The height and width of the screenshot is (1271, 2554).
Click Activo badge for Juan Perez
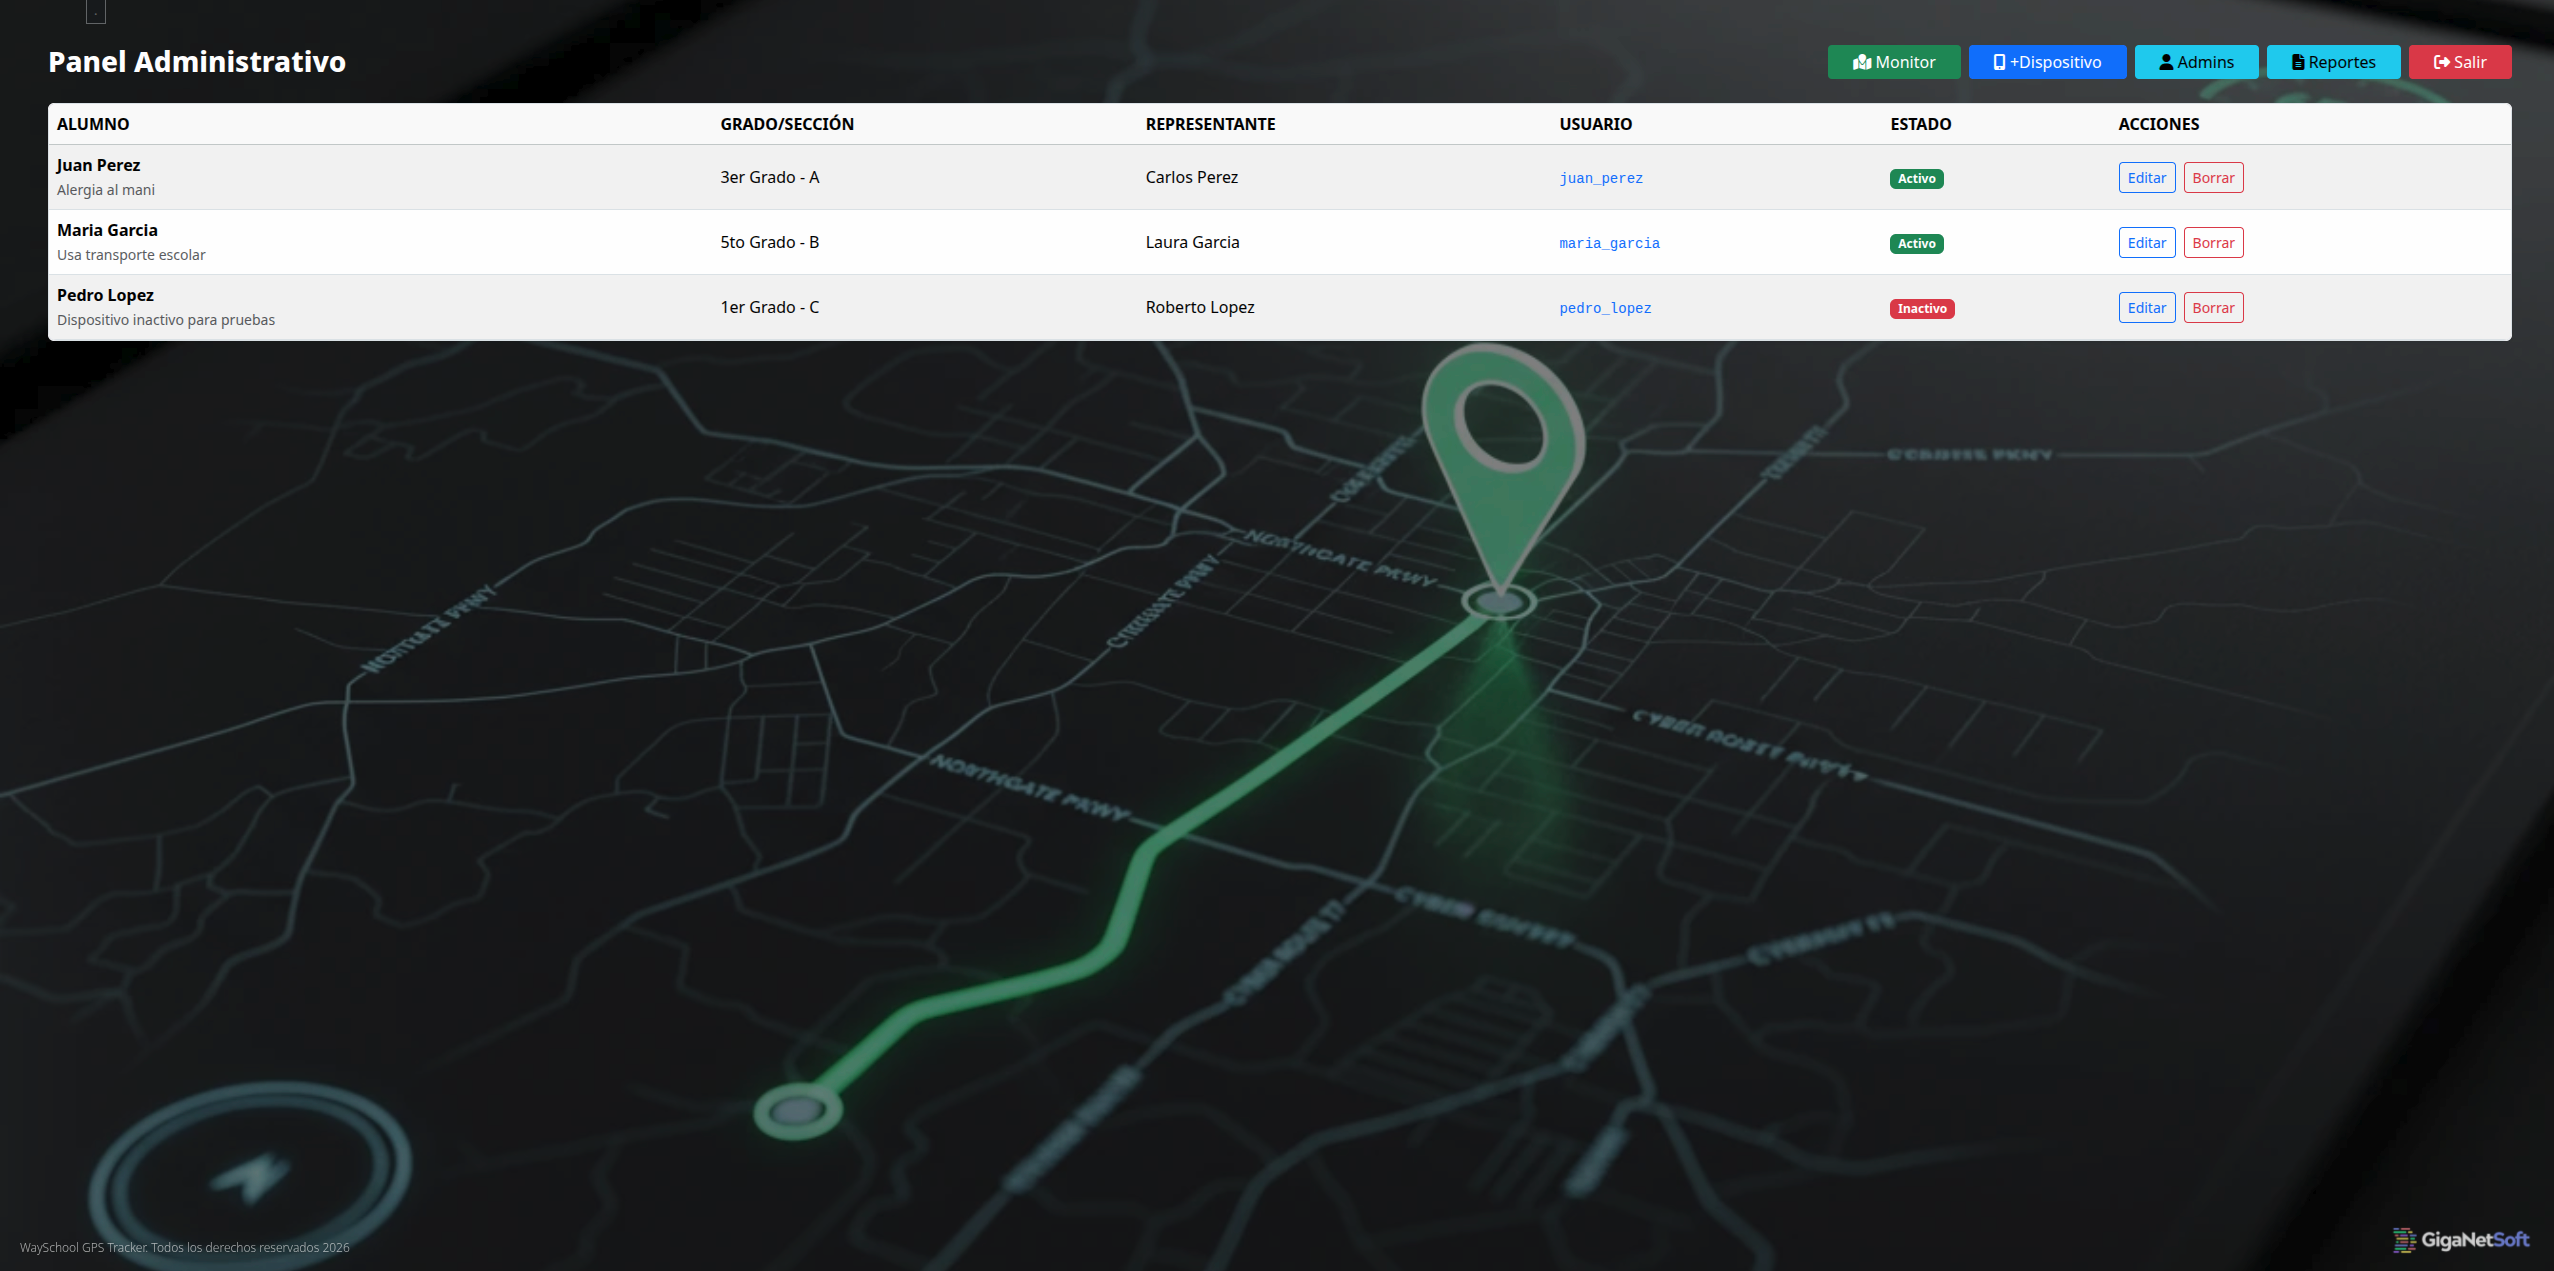[1916, 178]
